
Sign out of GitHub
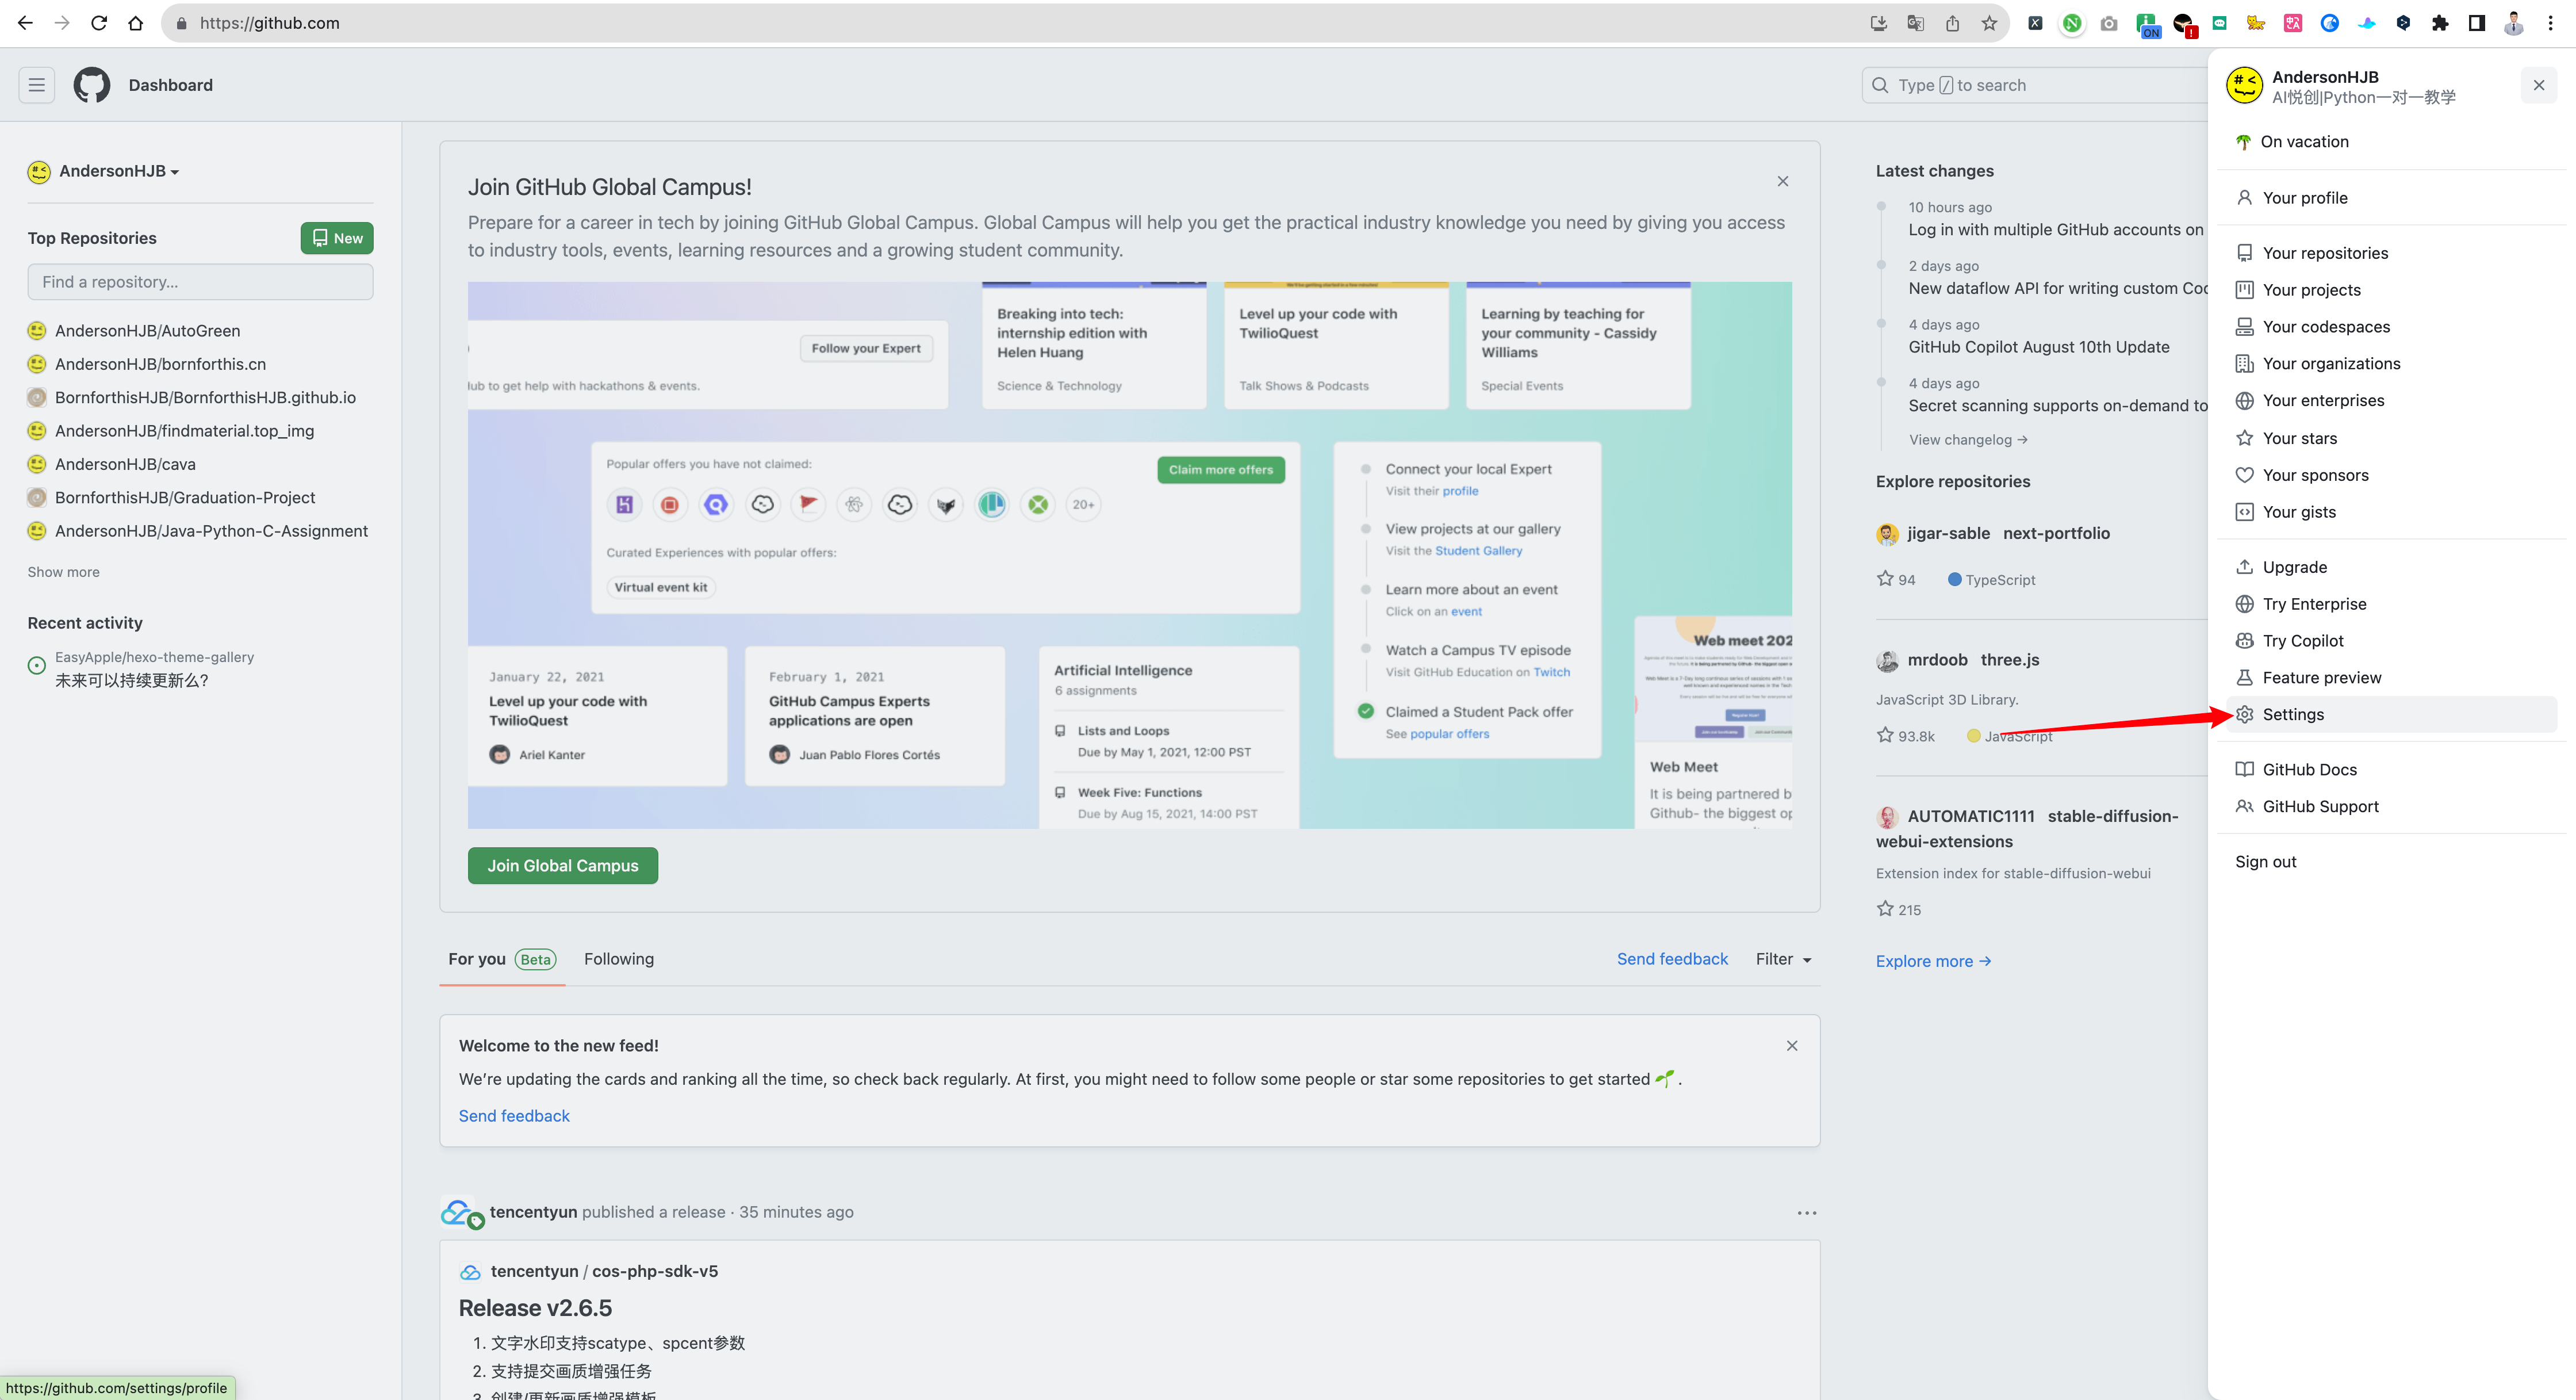(x=2392, y=862)
